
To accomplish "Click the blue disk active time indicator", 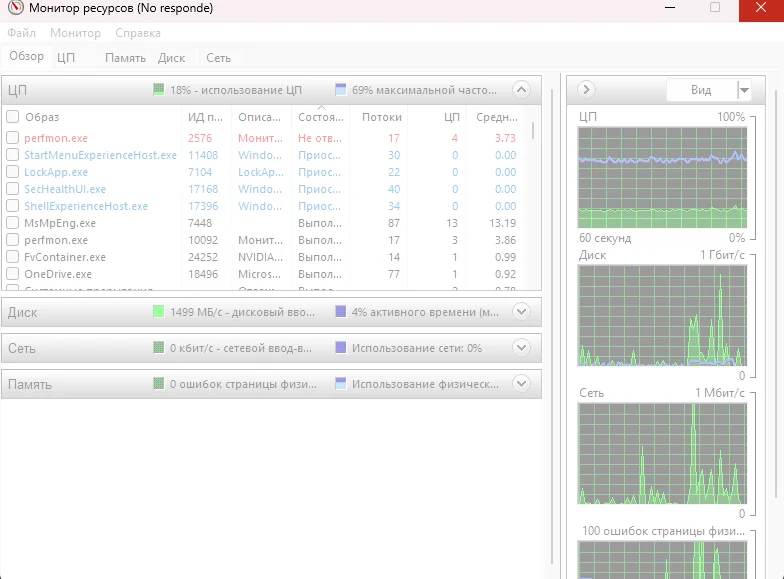I will (x=341, y=312).
